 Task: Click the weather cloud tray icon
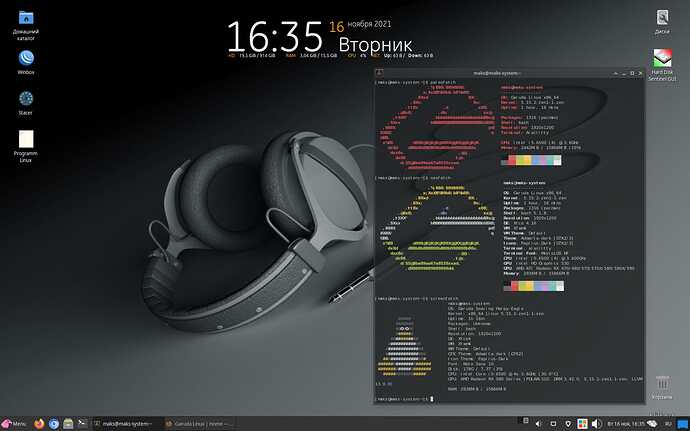point(652,424)
